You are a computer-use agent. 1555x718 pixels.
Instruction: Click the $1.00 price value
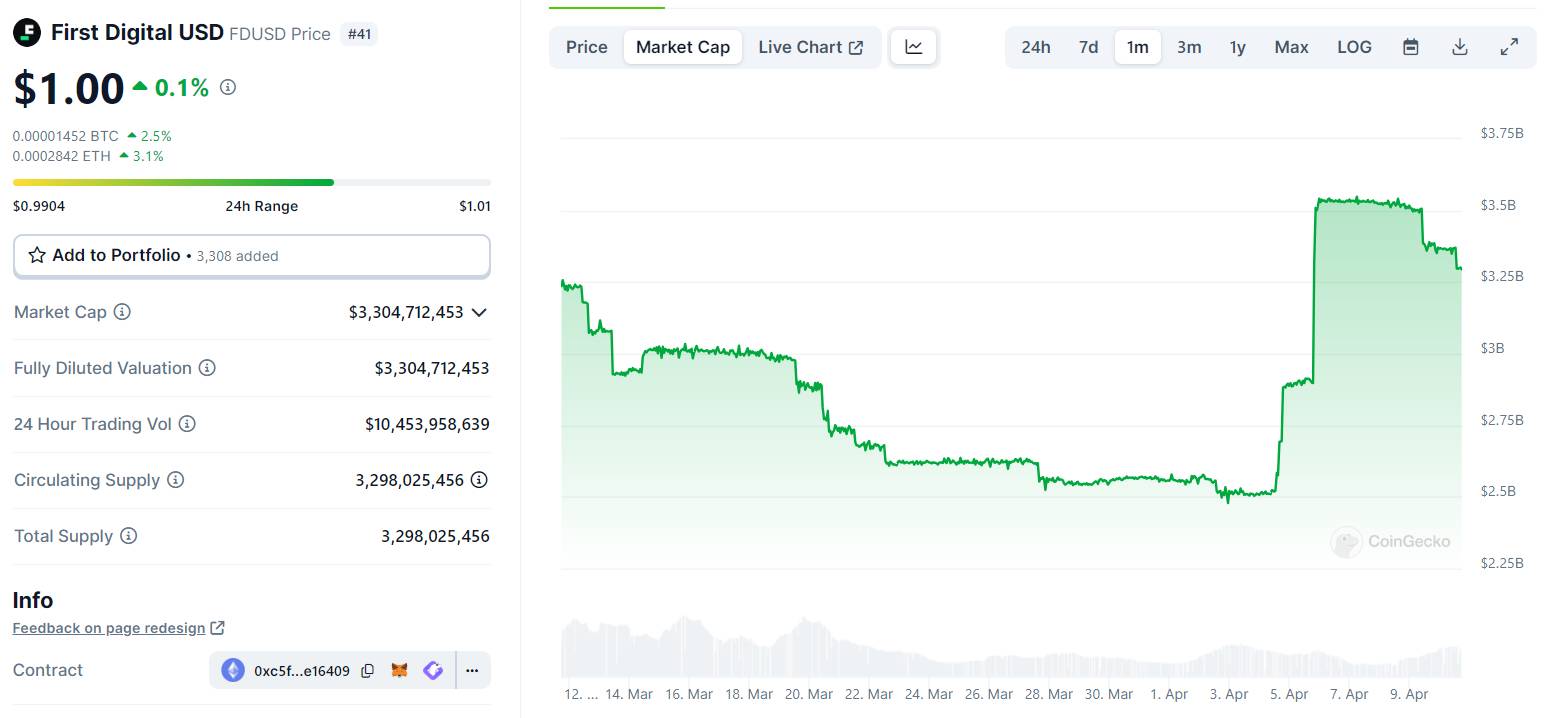coord(69,89)
